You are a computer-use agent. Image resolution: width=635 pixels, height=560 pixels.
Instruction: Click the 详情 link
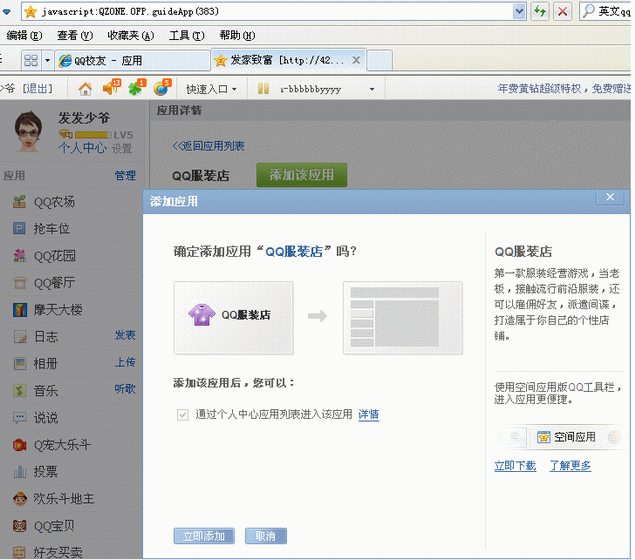369,414
